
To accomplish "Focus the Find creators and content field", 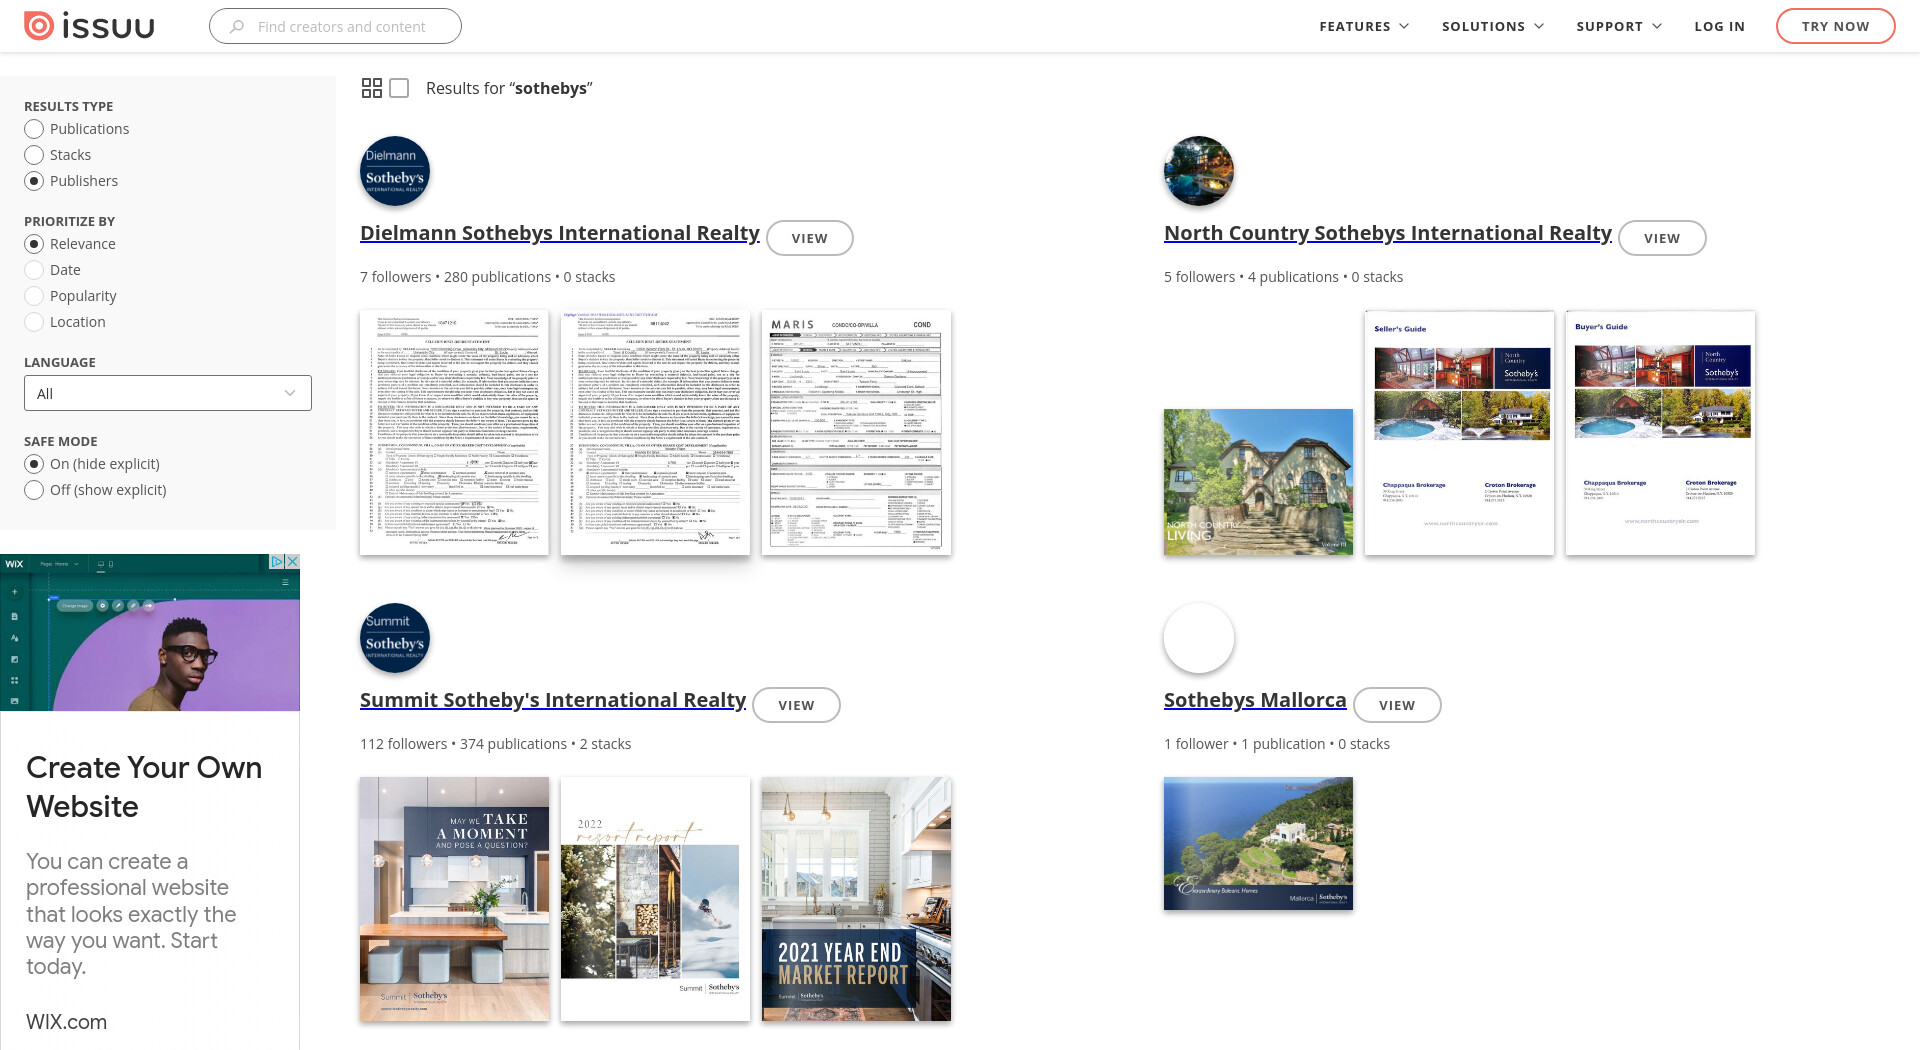I will 335,26.
